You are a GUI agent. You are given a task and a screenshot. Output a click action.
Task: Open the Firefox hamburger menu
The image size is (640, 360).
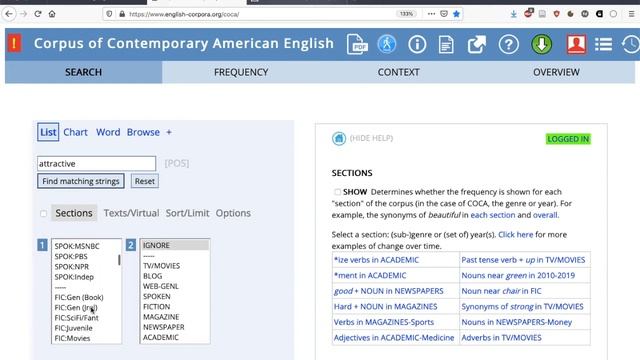point(631,14)
